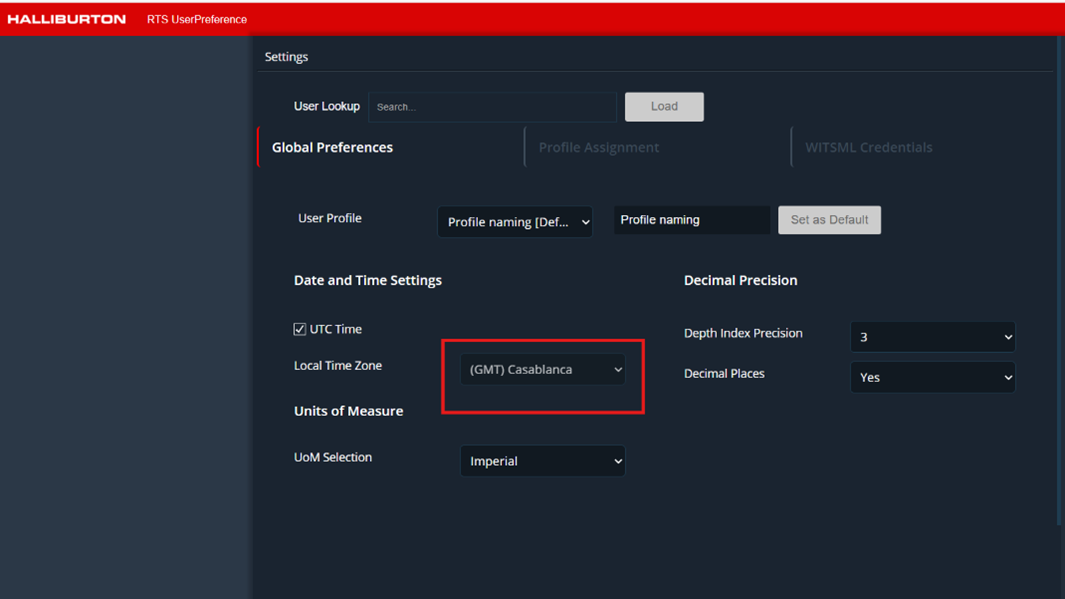Click the Date and Time Settings heading
Viewport: 1065px width, 599px height.
pos(367,280)
